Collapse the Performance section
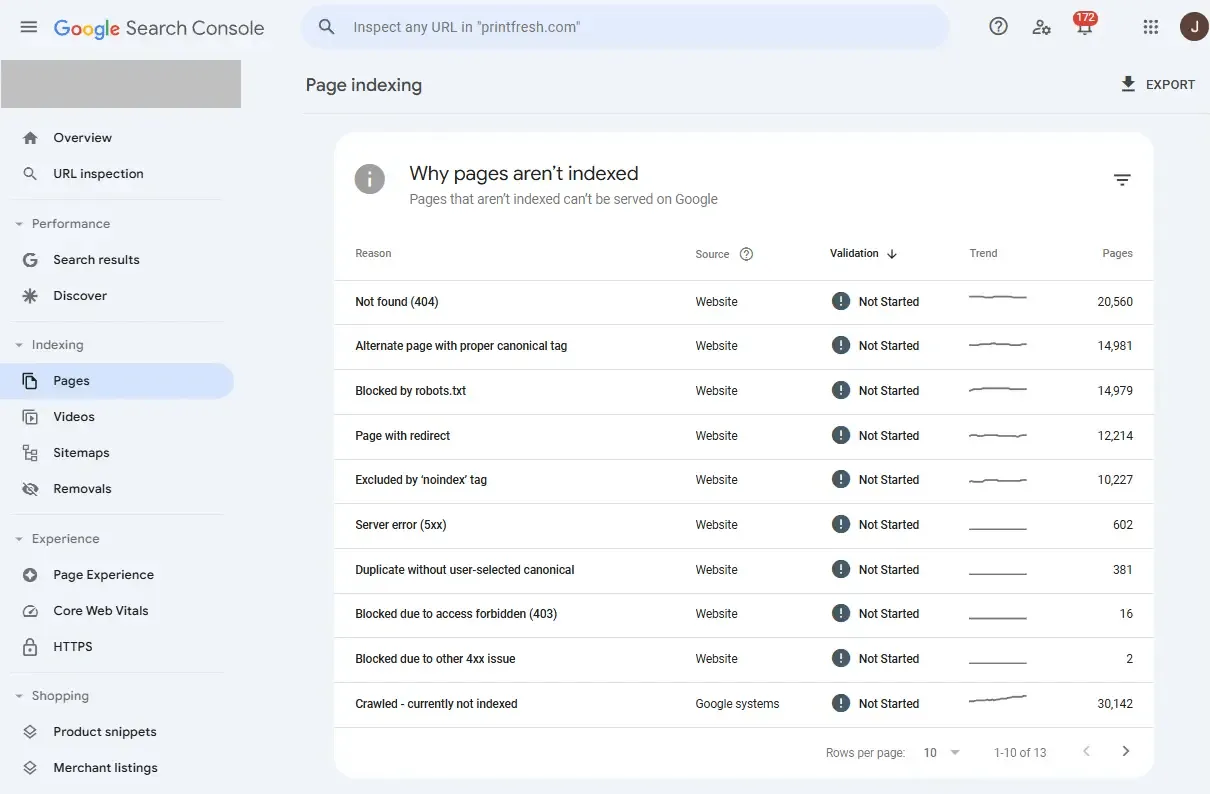Viewport: 1210px width, 794px height. (19, 224)
